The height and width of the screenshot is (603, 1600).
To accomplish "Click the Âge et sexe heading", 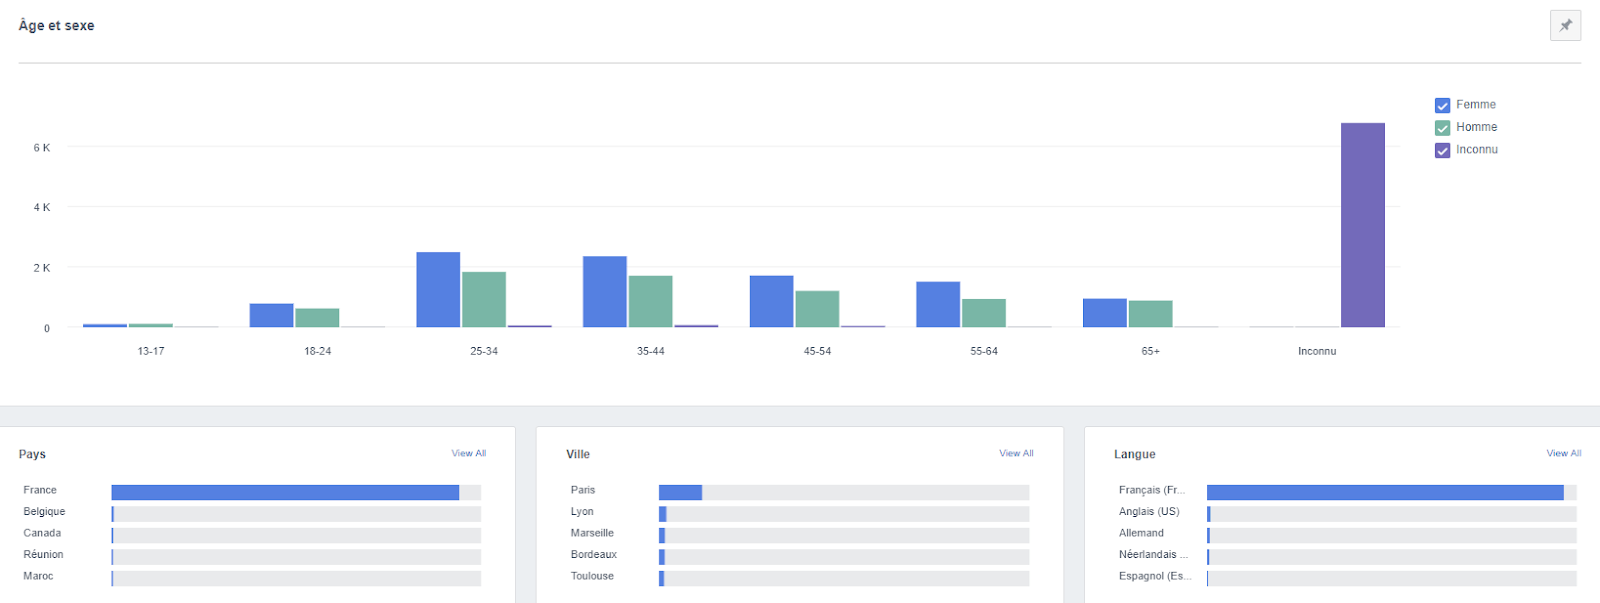I will click(x=56, y=26).
